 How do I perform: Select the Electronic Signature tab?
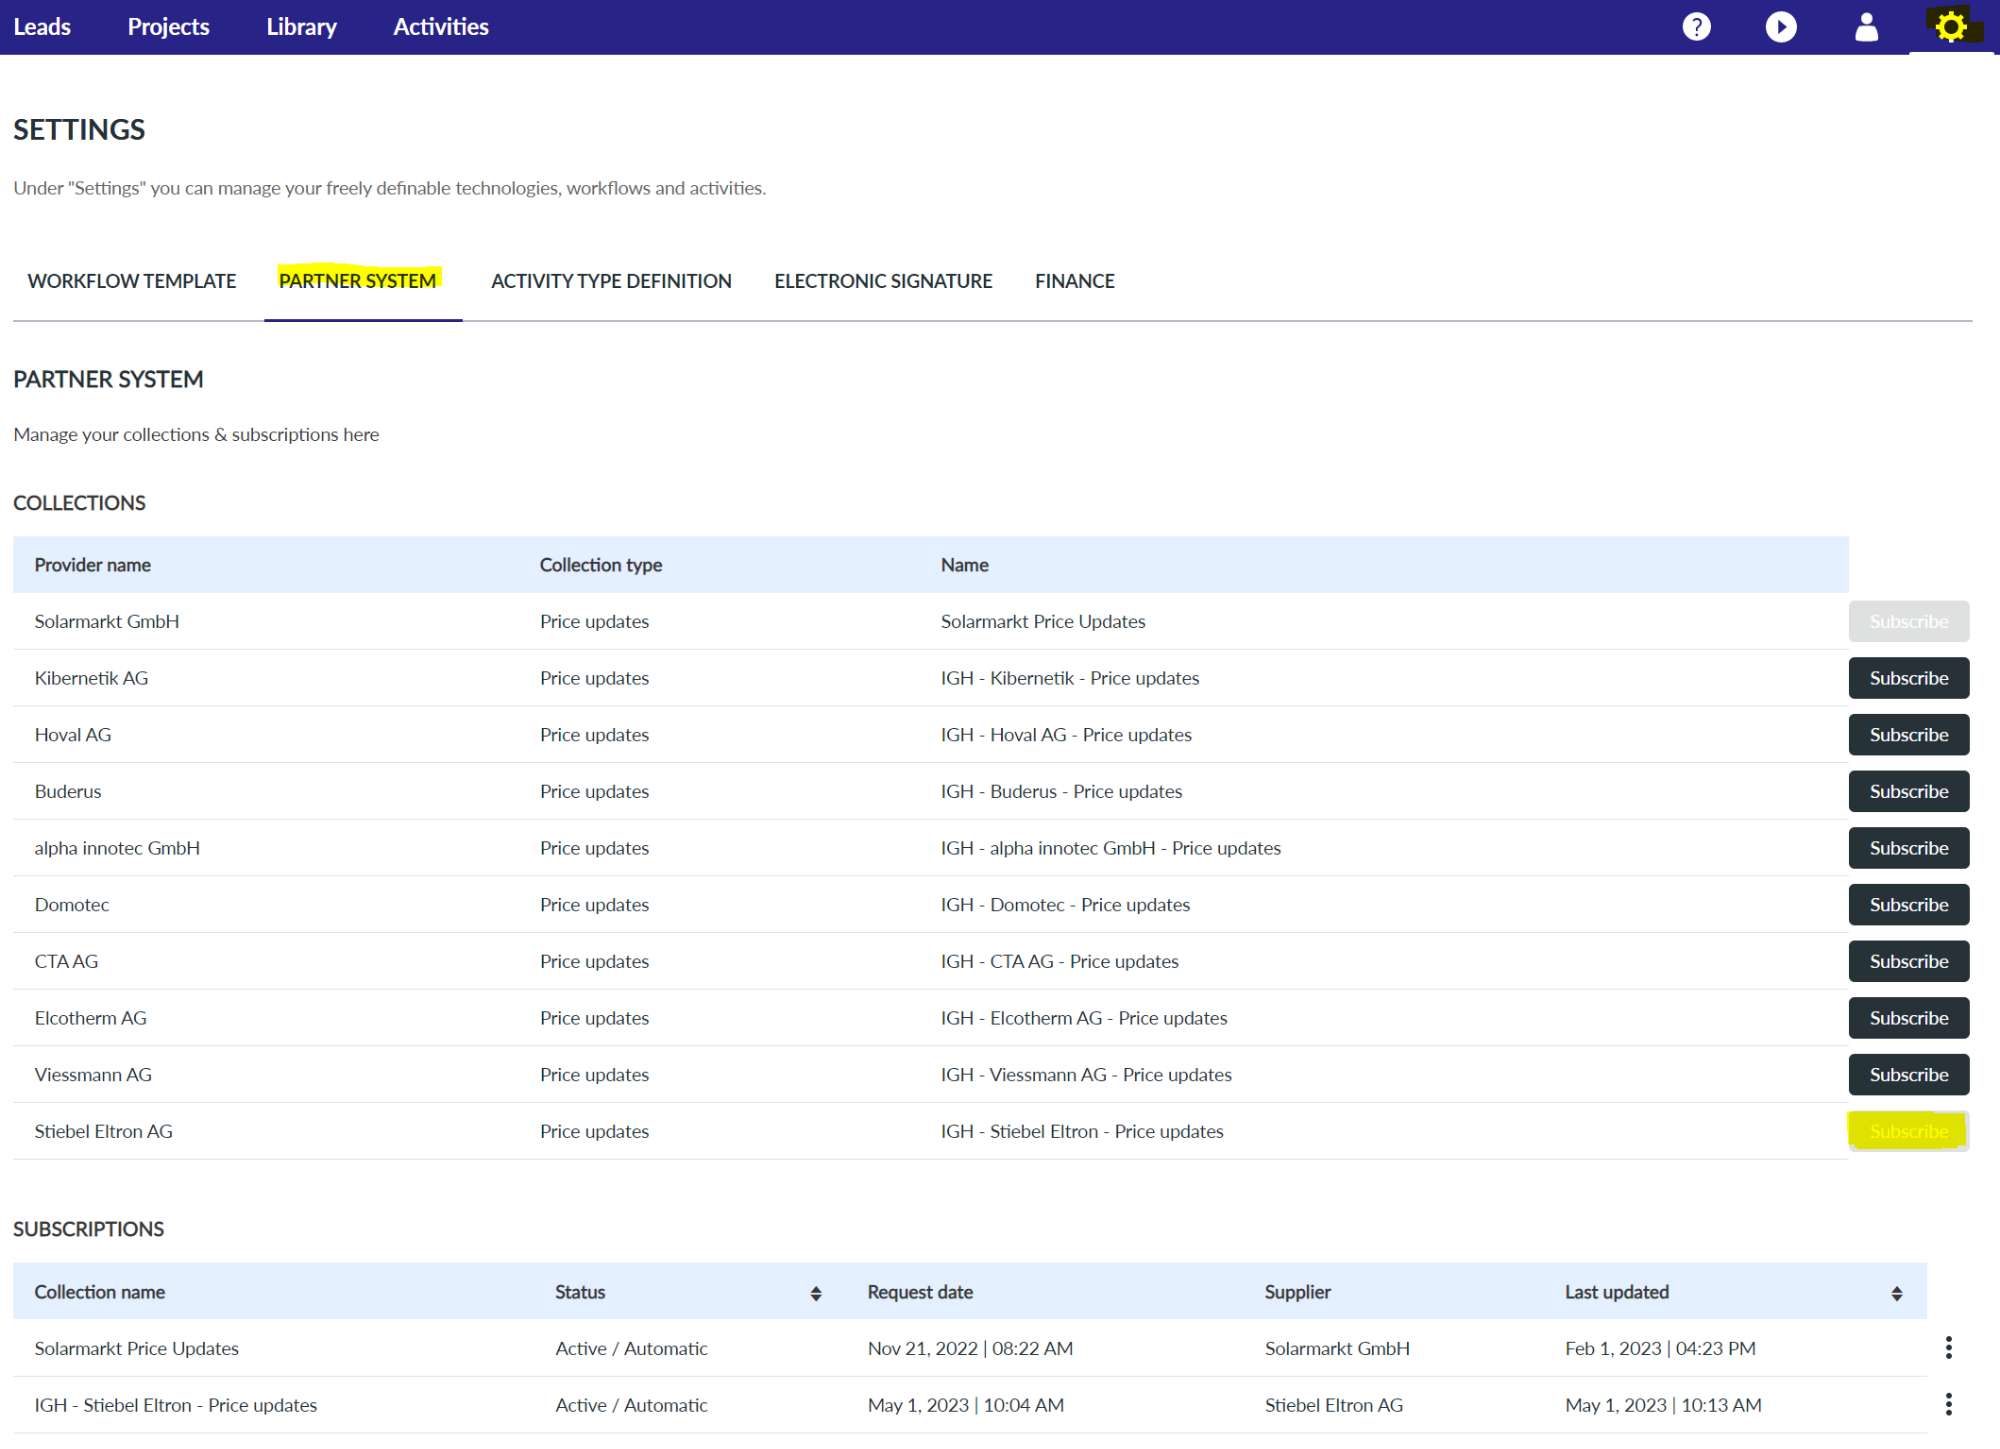click(x=883, y=281)
